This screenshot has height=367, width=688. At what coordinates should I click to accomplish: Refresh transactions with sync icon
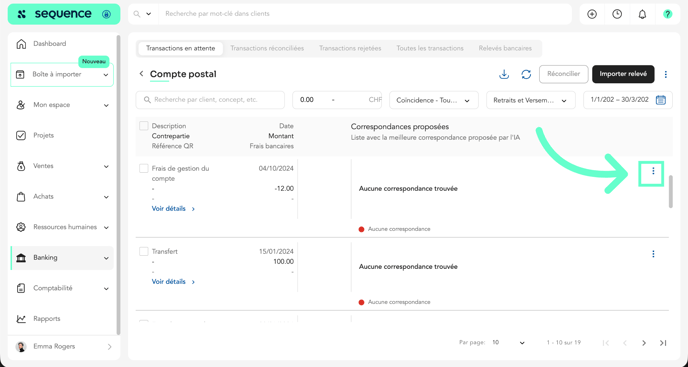526,74
